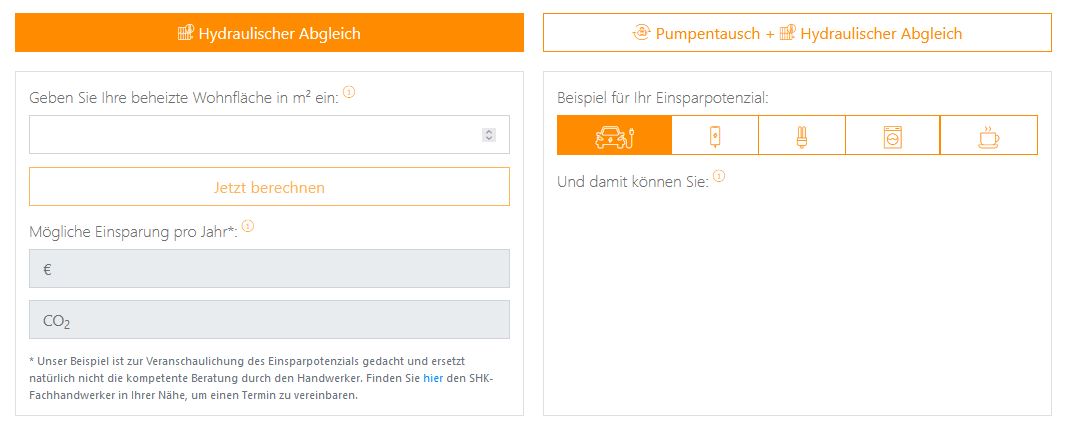Click info icon after 'Und damit können Sie'
1067x427 pixels.
pyautogui.click(x=719, y=177)
